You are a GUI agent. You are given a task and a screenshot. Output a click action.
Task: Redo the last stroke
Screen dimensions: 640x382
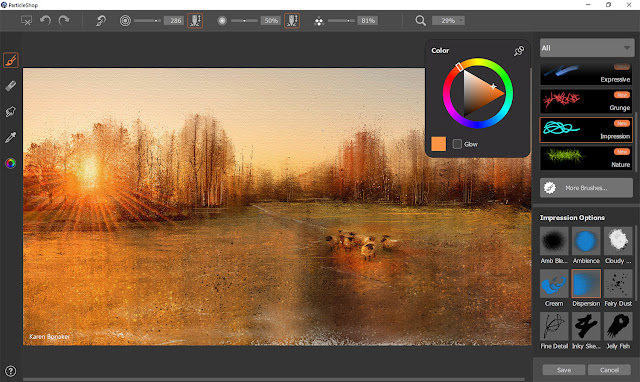tap(64, 20)
